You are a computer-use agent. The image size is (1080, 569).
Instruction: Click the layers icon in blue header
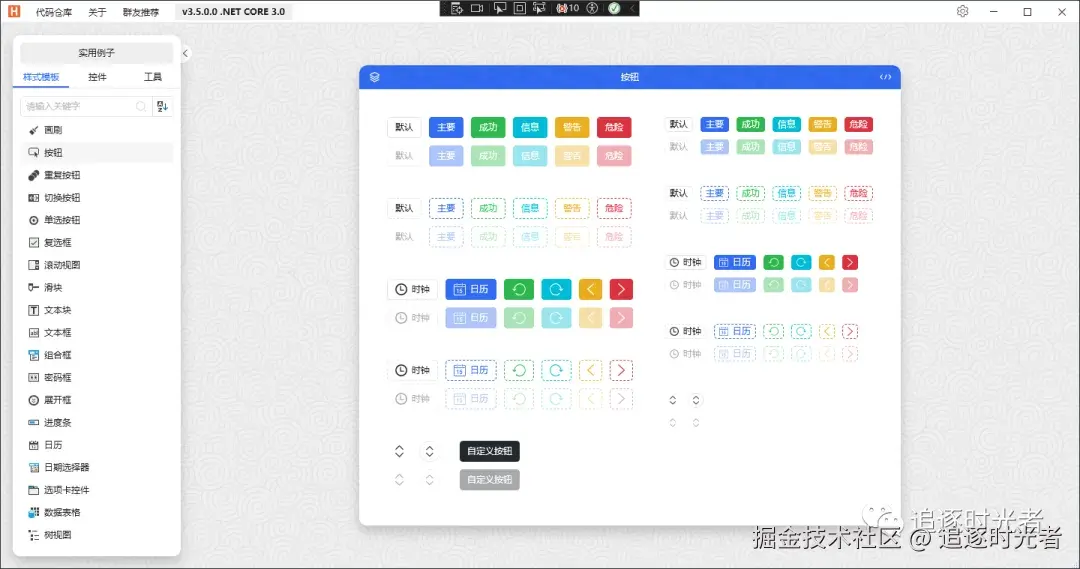[x=374, y=76]
